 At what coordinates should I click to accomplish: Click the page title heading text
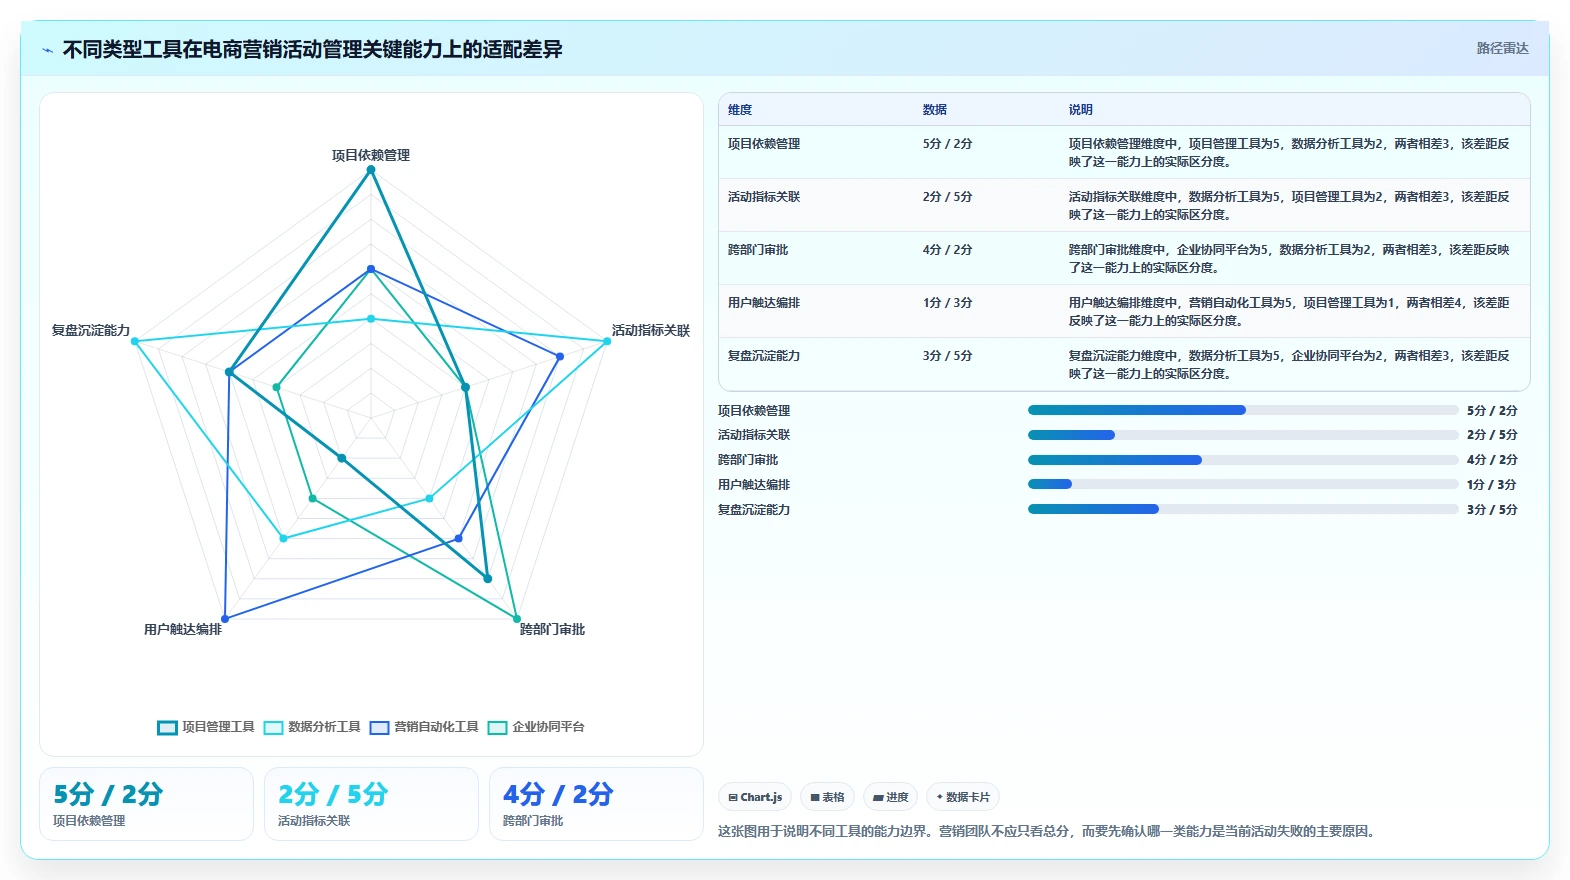313,49
